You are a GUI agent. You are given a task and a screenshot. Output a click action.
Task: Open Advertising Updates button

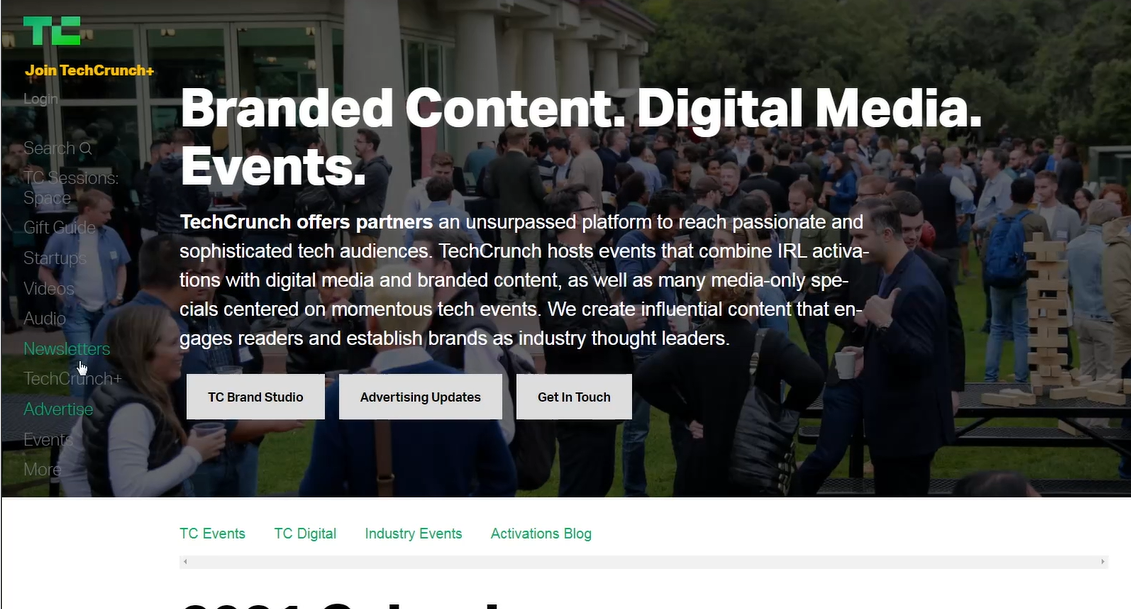421,397
